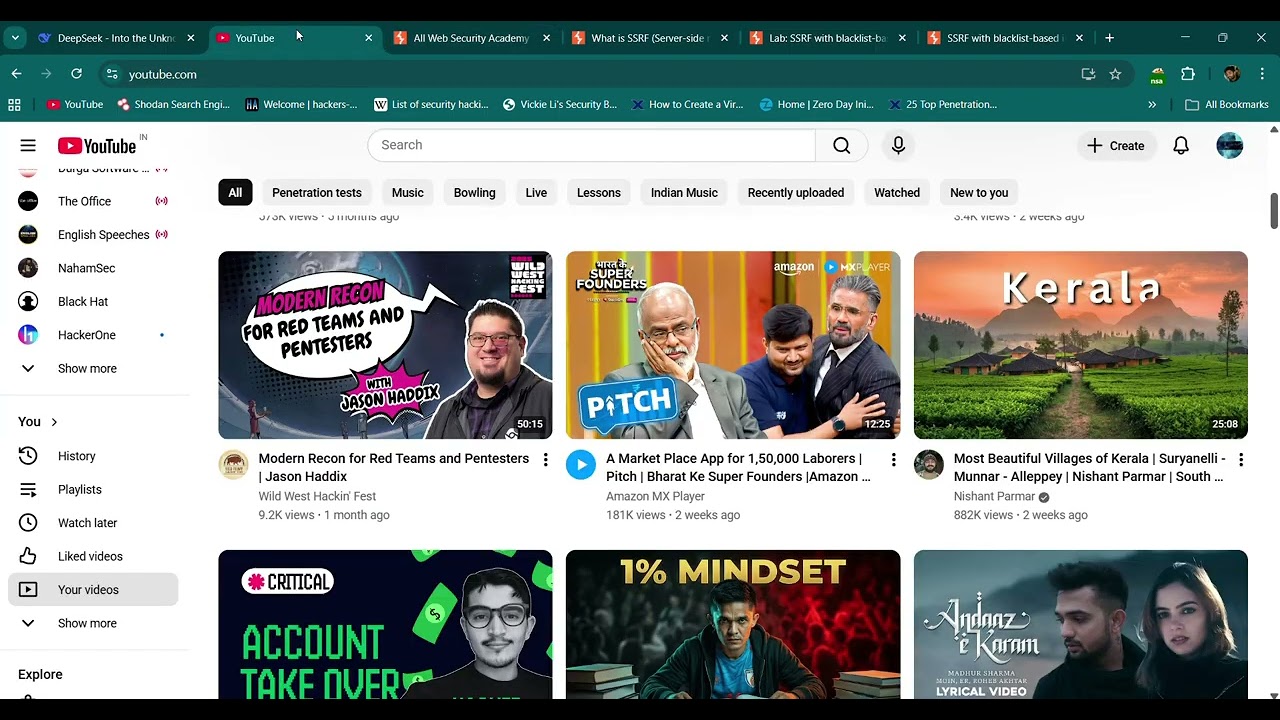The image size is (1280, 720).
Task: Open a new browser tab
Action: click(1109, 38)
